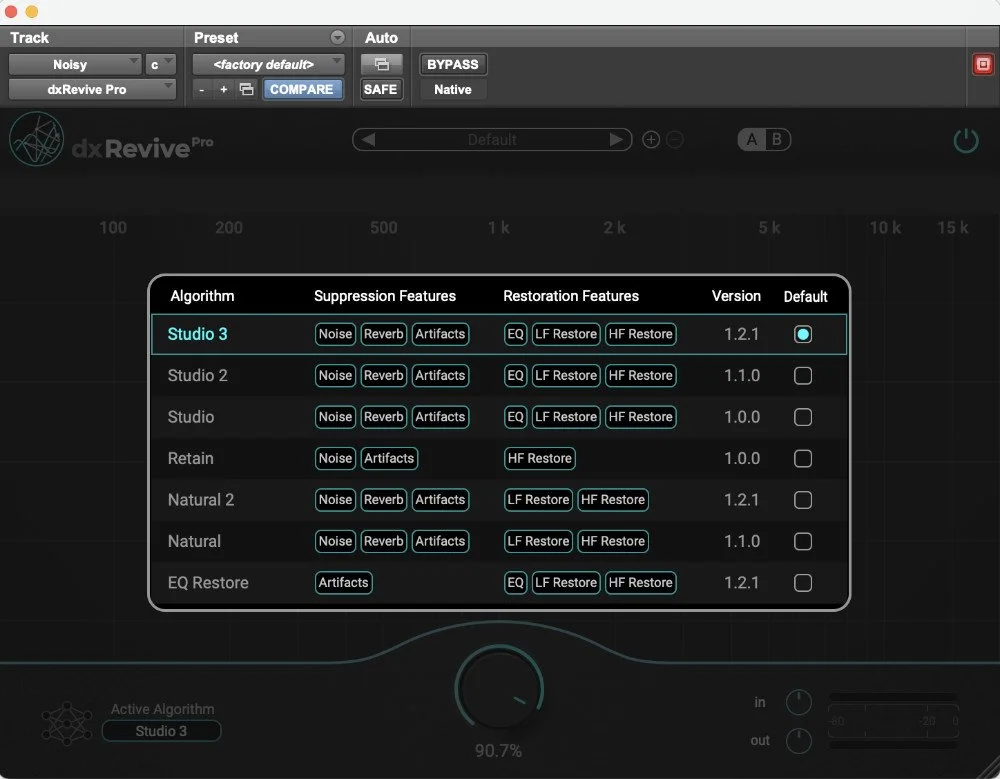Set Studio 3 as default algorithm

[x=802, y=334]
